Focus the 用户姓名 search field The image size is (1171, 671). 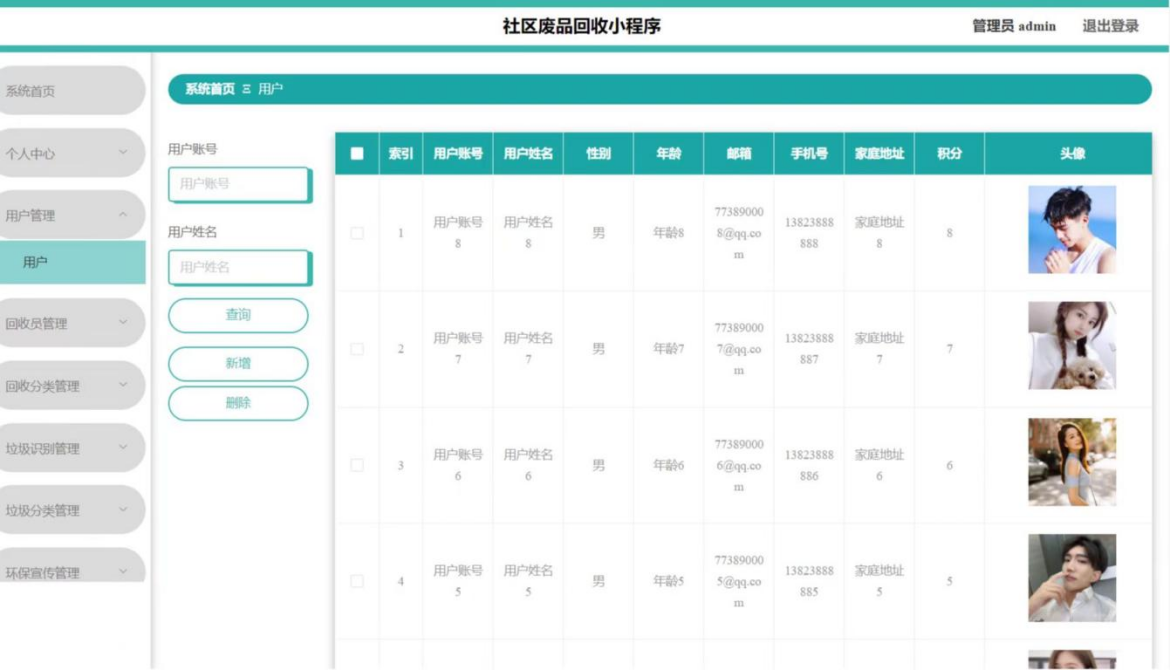pyautogui.click(x=239, y=268)
